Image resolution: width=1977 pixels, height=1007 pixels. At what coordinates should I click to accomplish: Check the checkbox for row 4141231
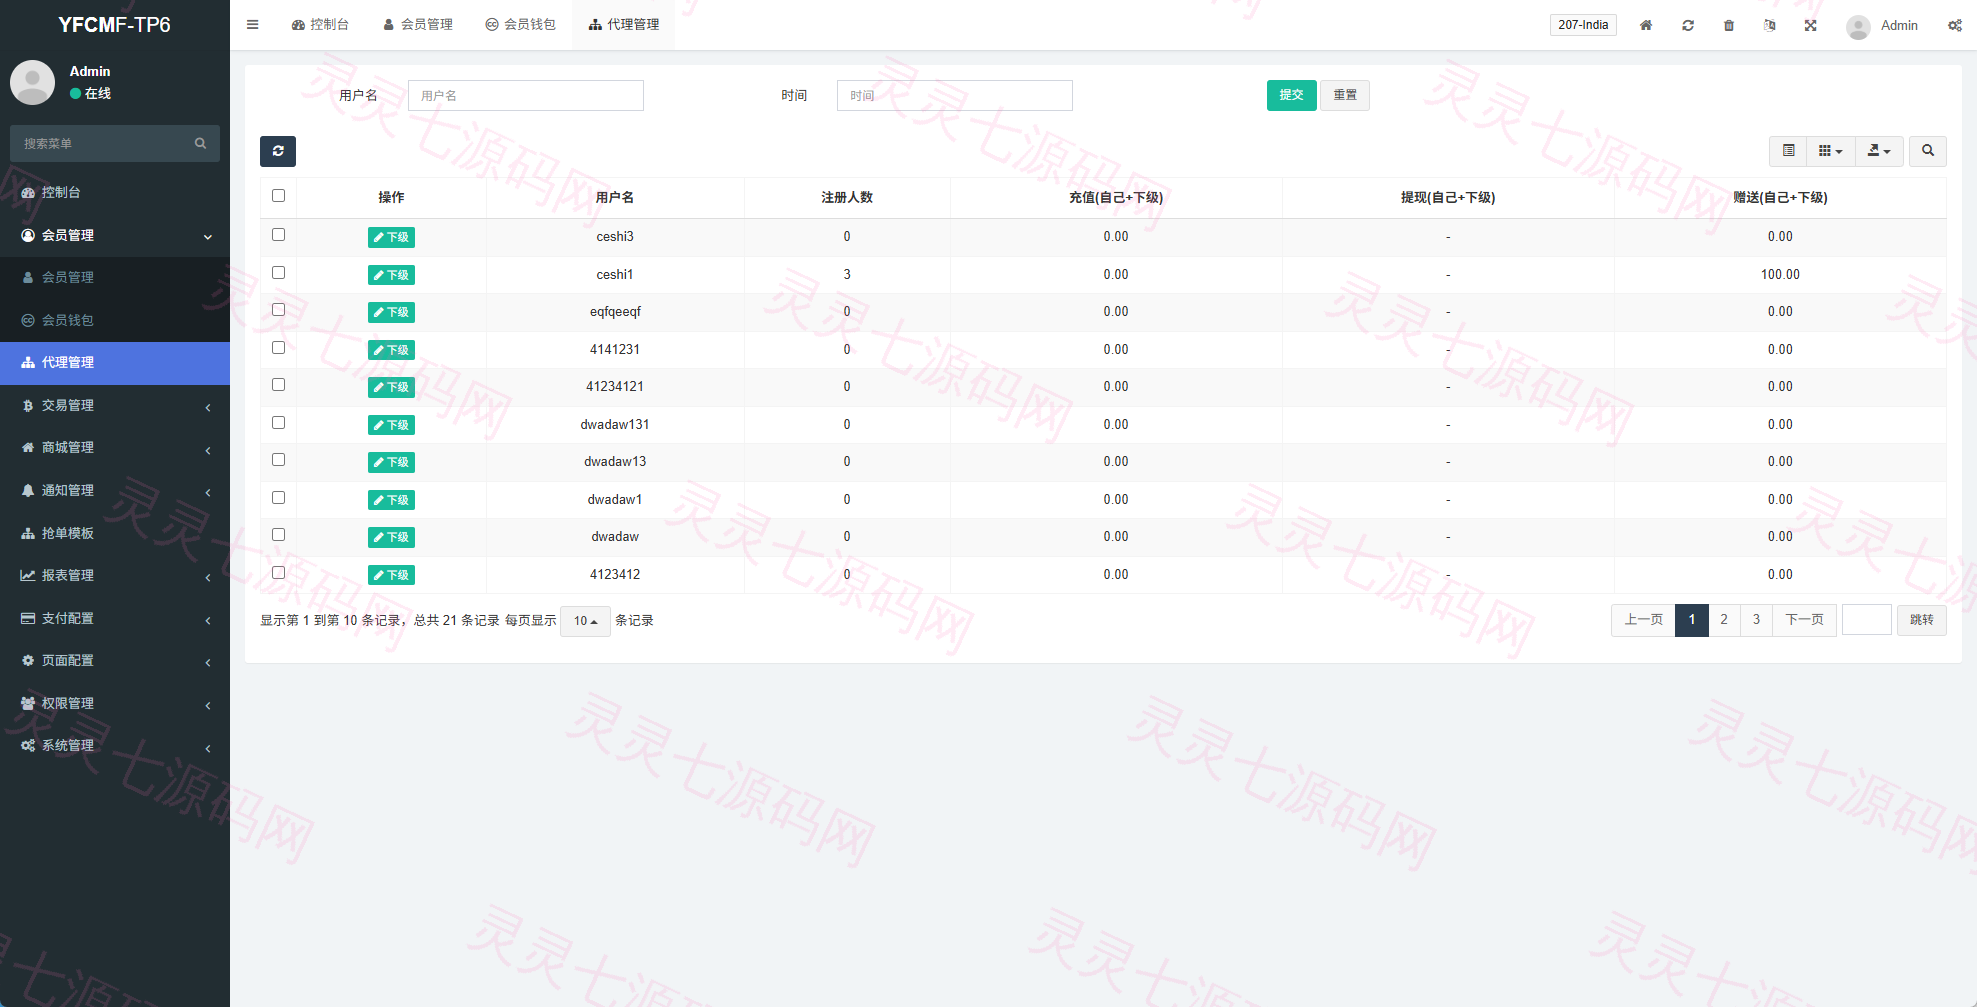click(278, 348)
